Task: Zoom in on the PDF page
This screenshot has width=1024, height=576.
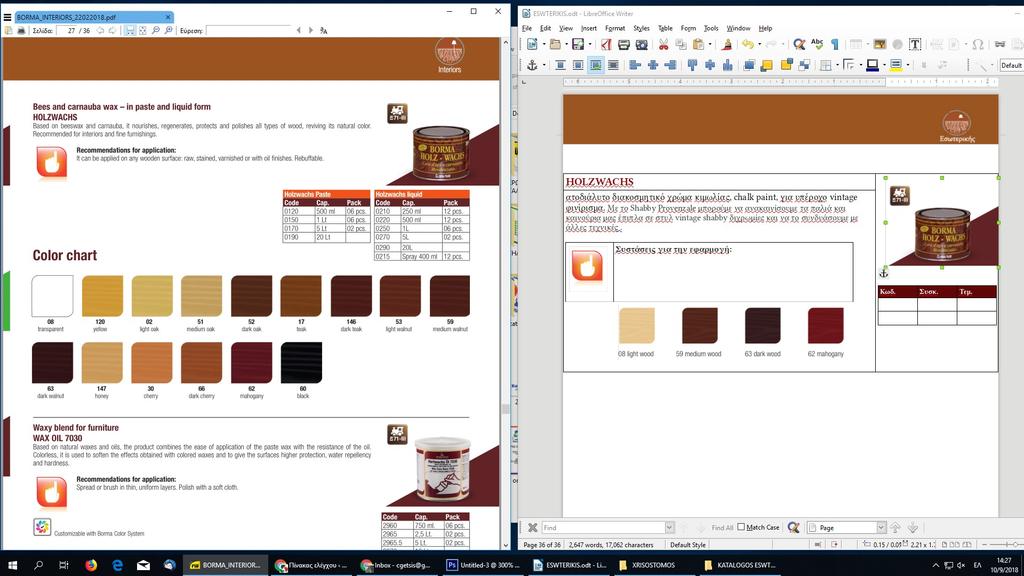Action: click(x=168, y=31)
